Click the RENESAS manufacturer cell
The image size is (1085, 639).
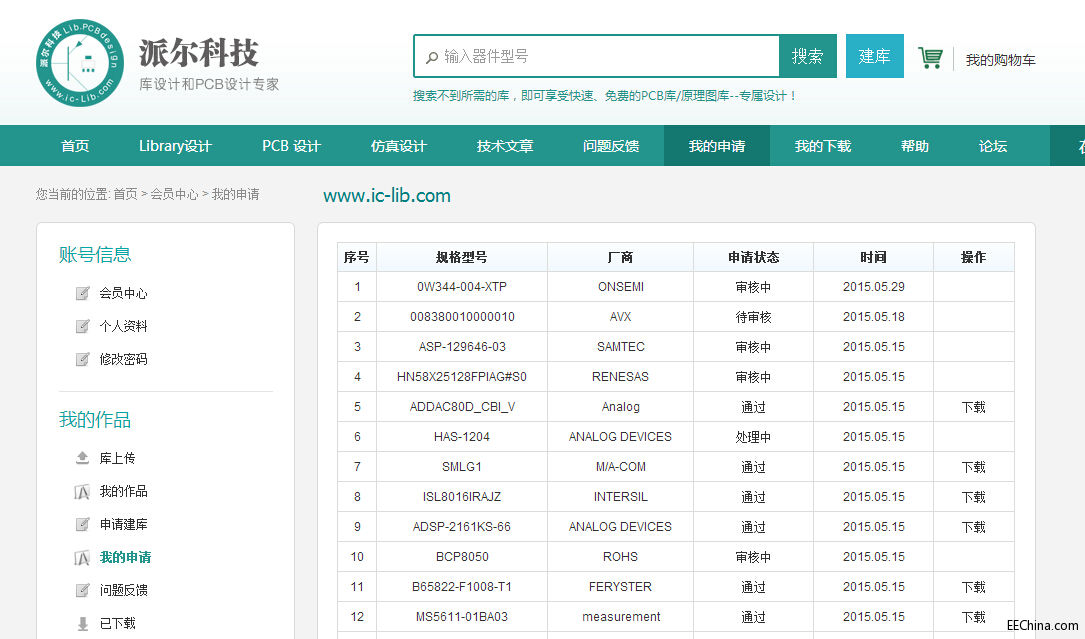click(621, 377)
